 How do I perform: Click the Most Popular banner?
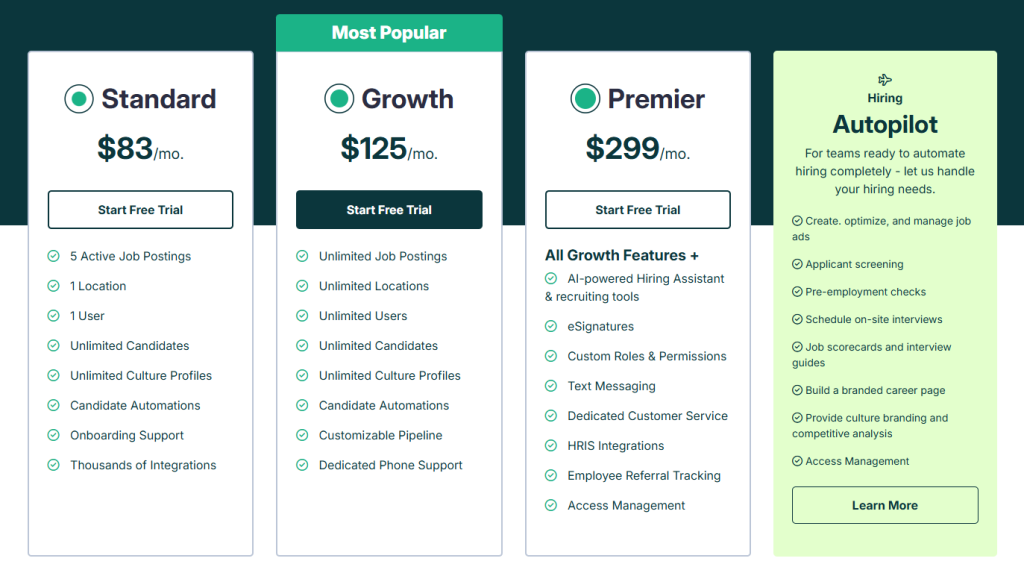click(389, 33)
